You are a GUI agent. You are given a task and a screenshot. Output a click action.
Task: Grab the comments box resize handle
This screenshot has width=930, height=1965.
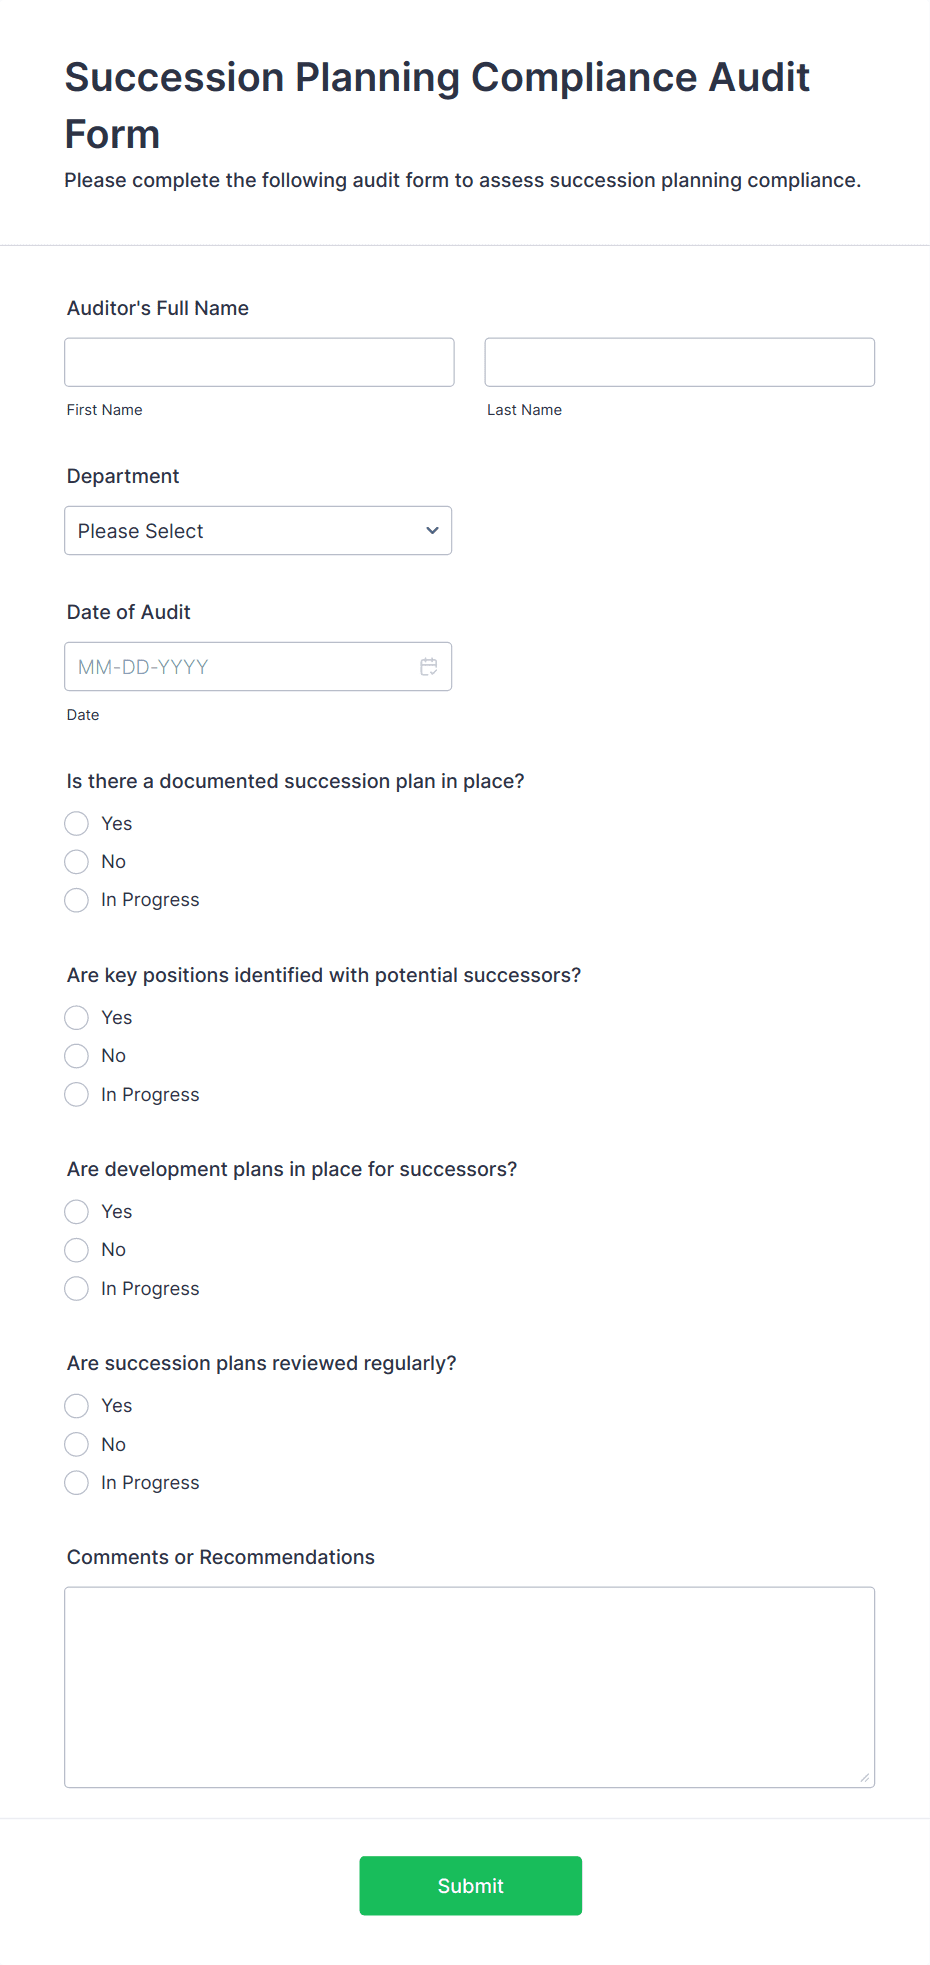tap(865, 1777)
